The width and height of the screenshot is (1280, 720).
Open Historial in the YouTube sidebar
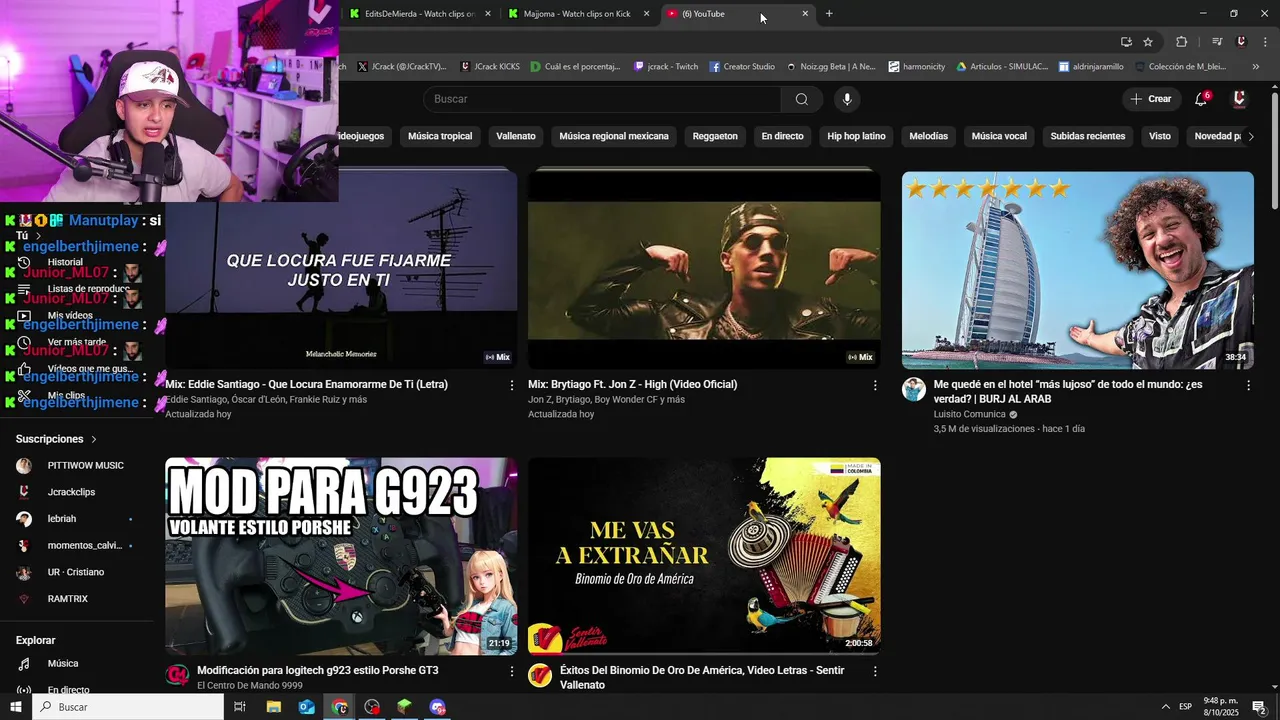coord(65,262)
